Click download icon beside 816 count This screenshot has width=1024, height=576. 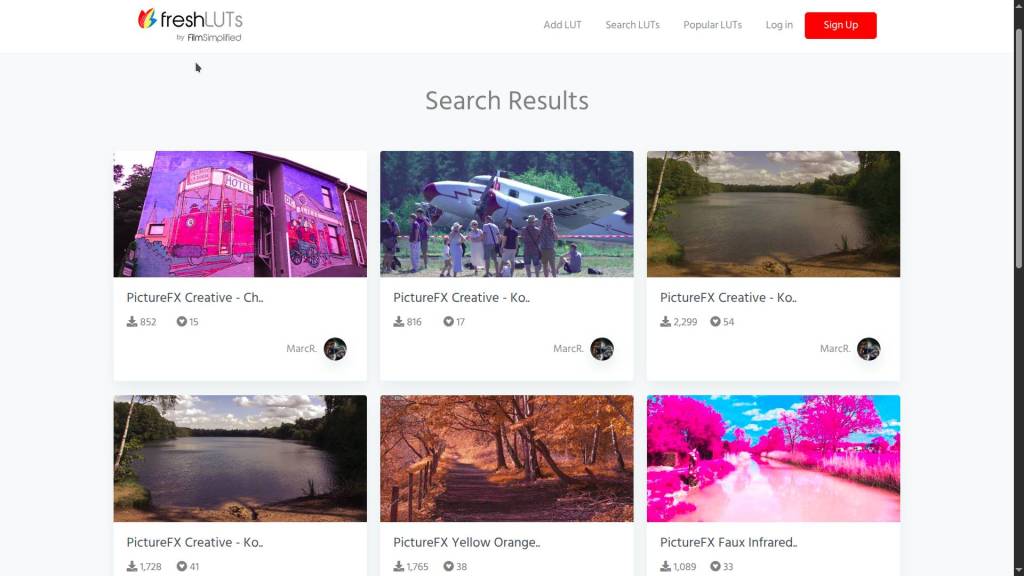coord(398,321)
